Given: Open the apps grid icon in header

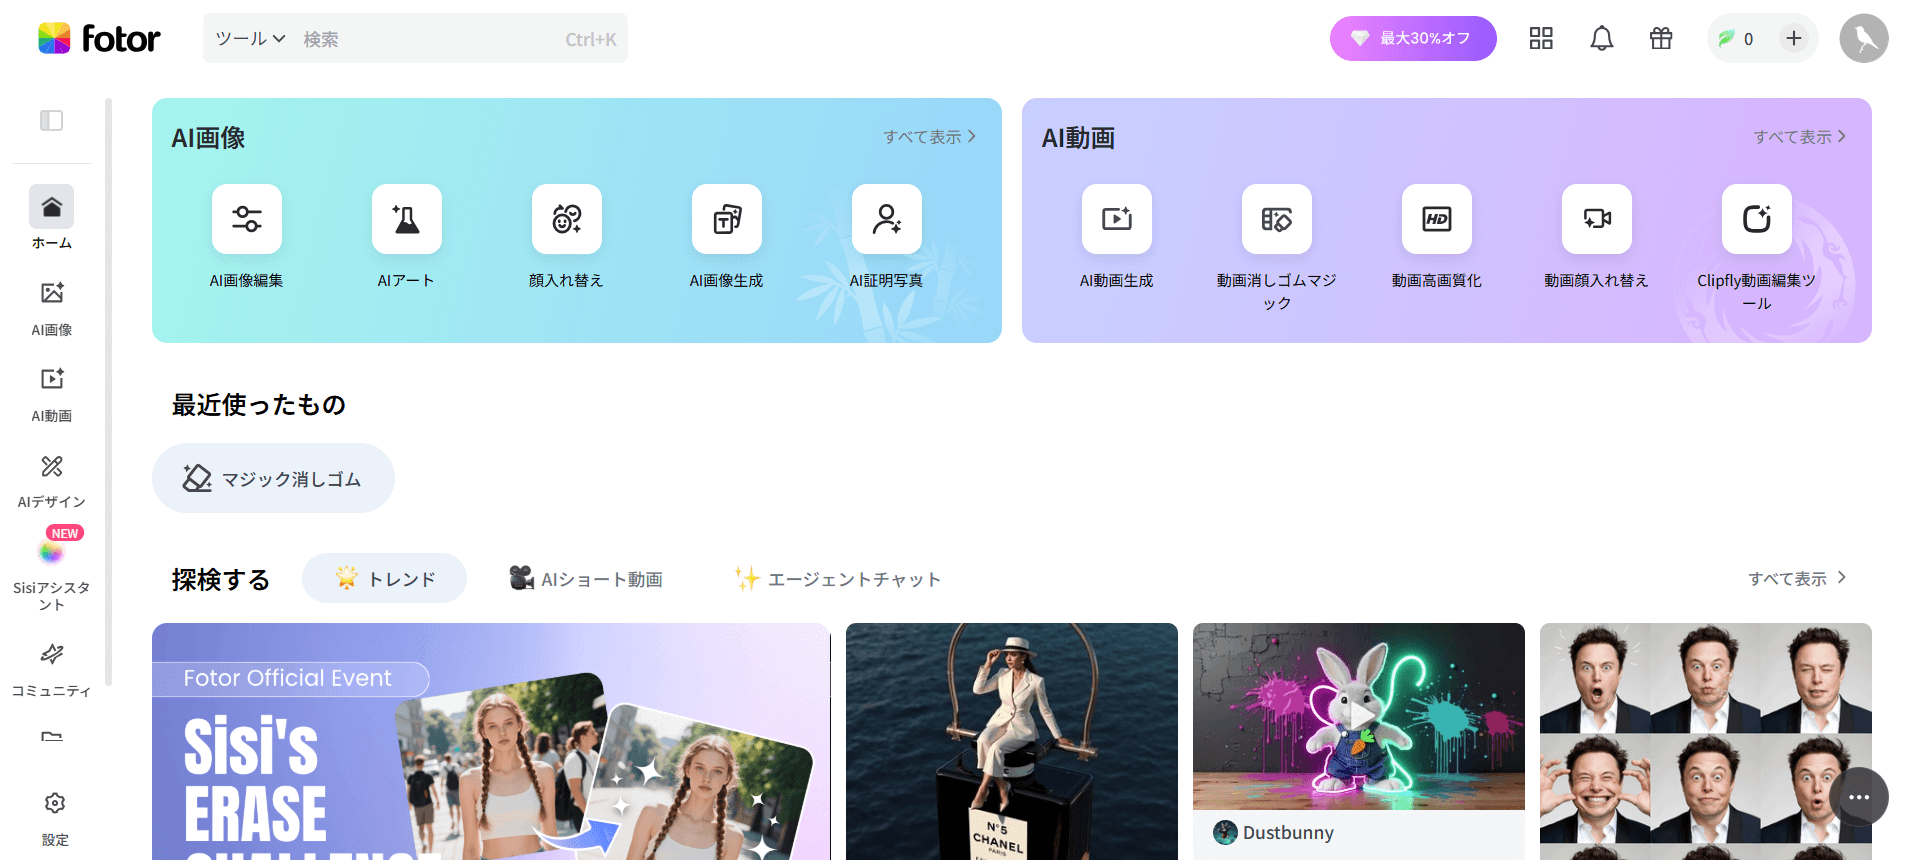Looking at the screenshot, I should (x=1540, y=39).
